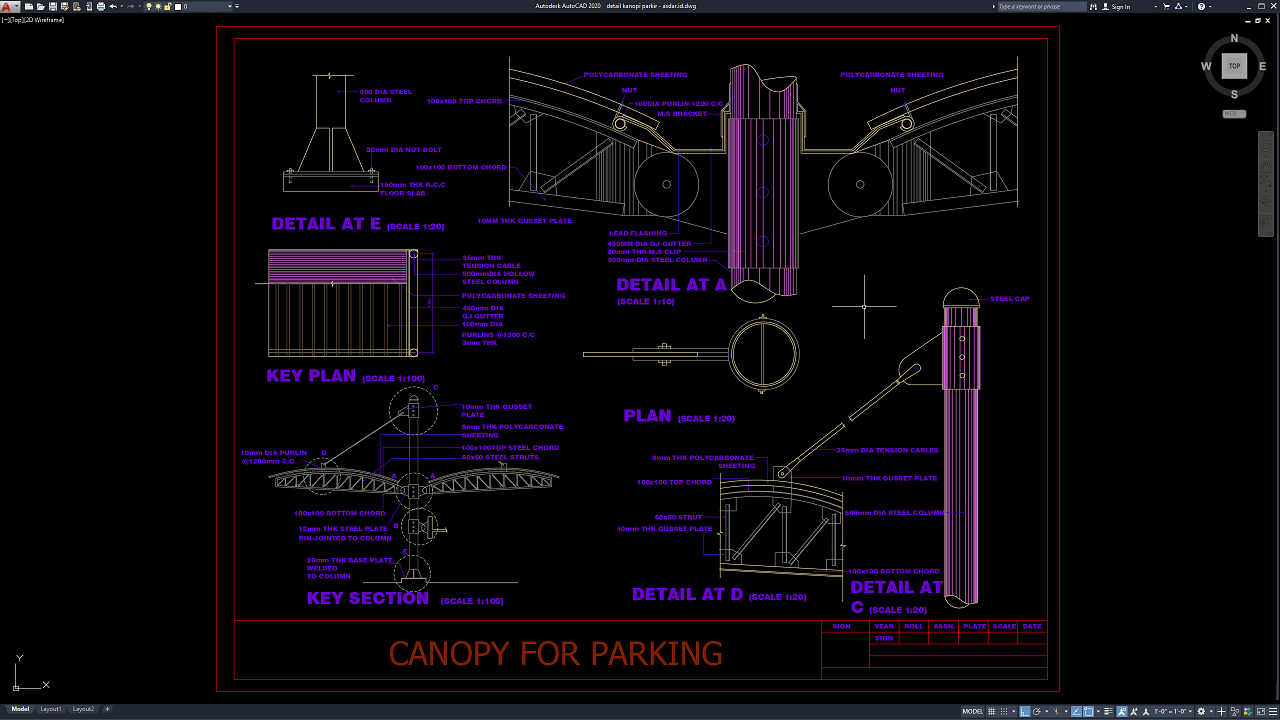1280x720 pixels.
Task: Click the keyword search input field
Action: click(x=1042, y=6)
